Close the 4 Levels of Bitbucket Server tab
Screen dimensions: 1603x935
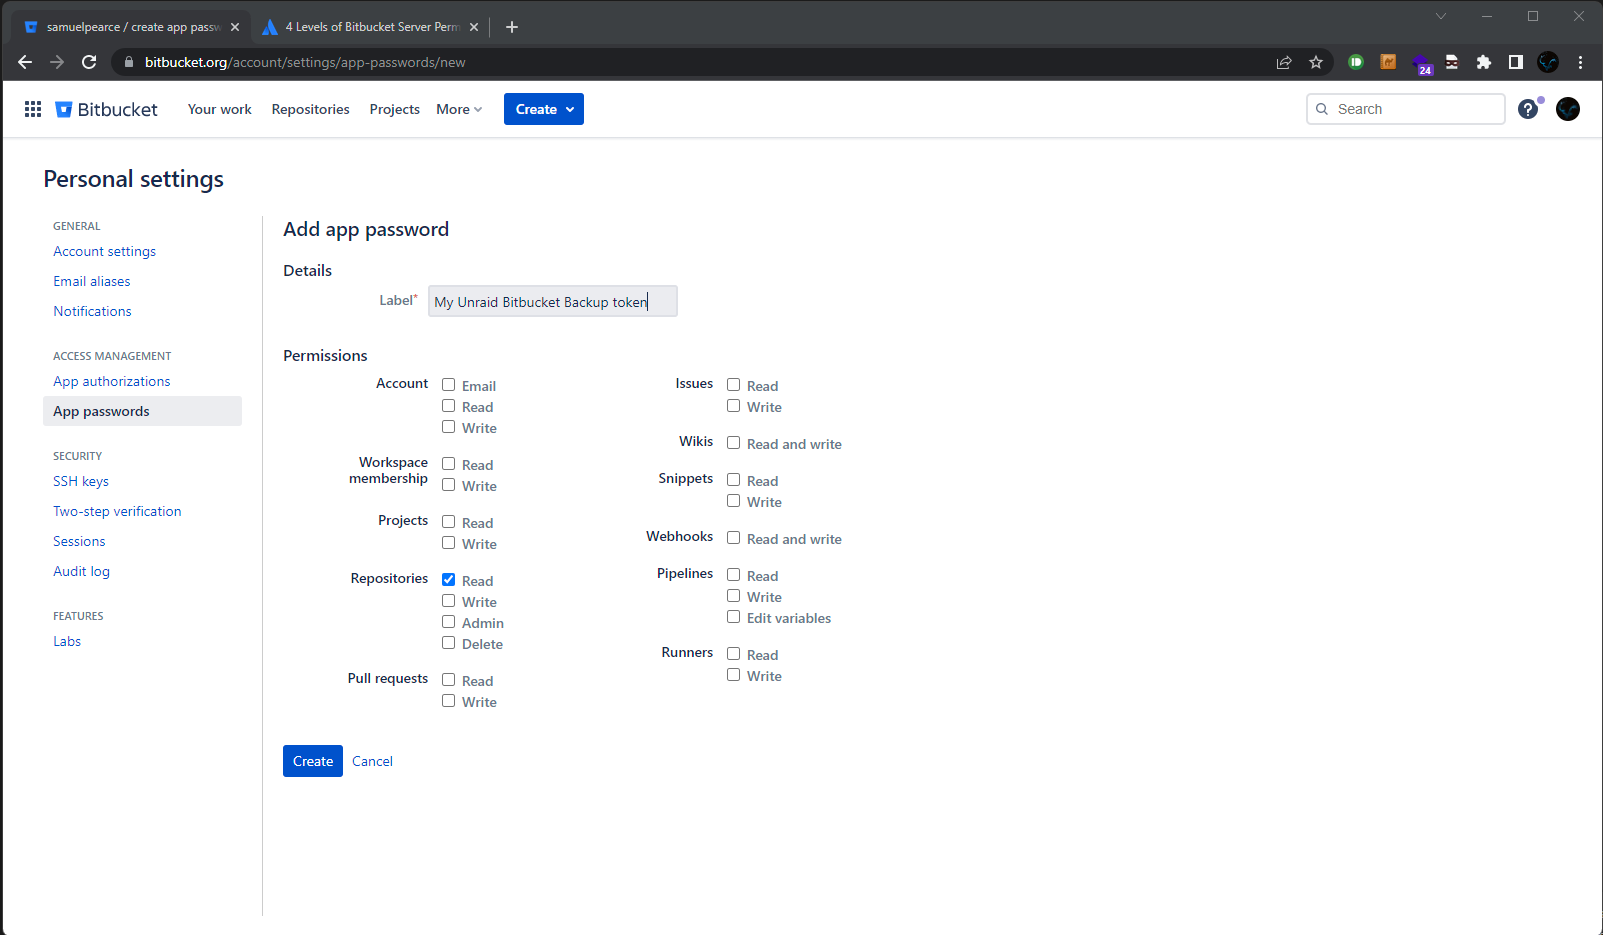(474, 27)
